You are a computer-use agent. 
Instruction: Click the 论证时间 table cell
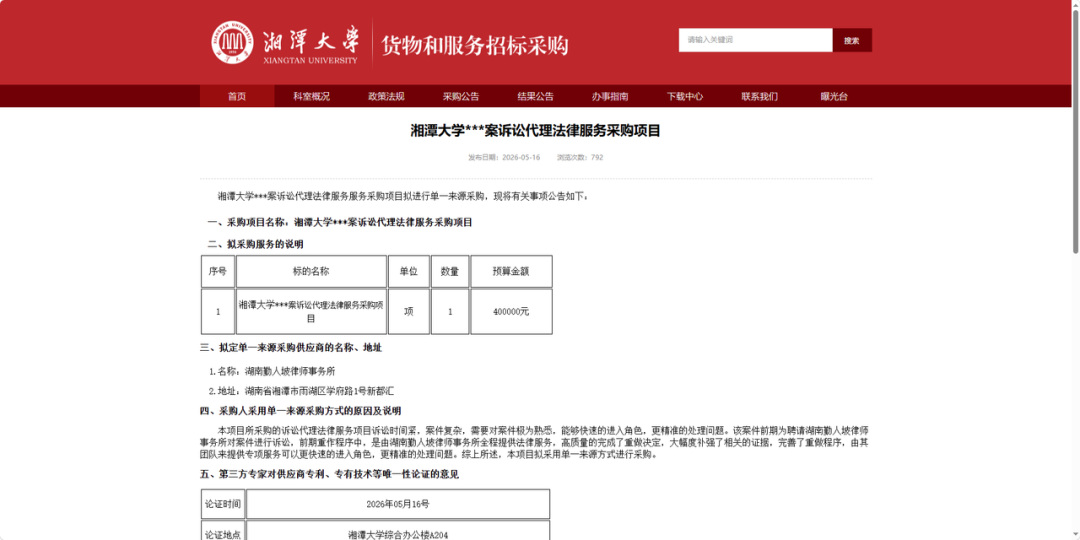(222, 504)
